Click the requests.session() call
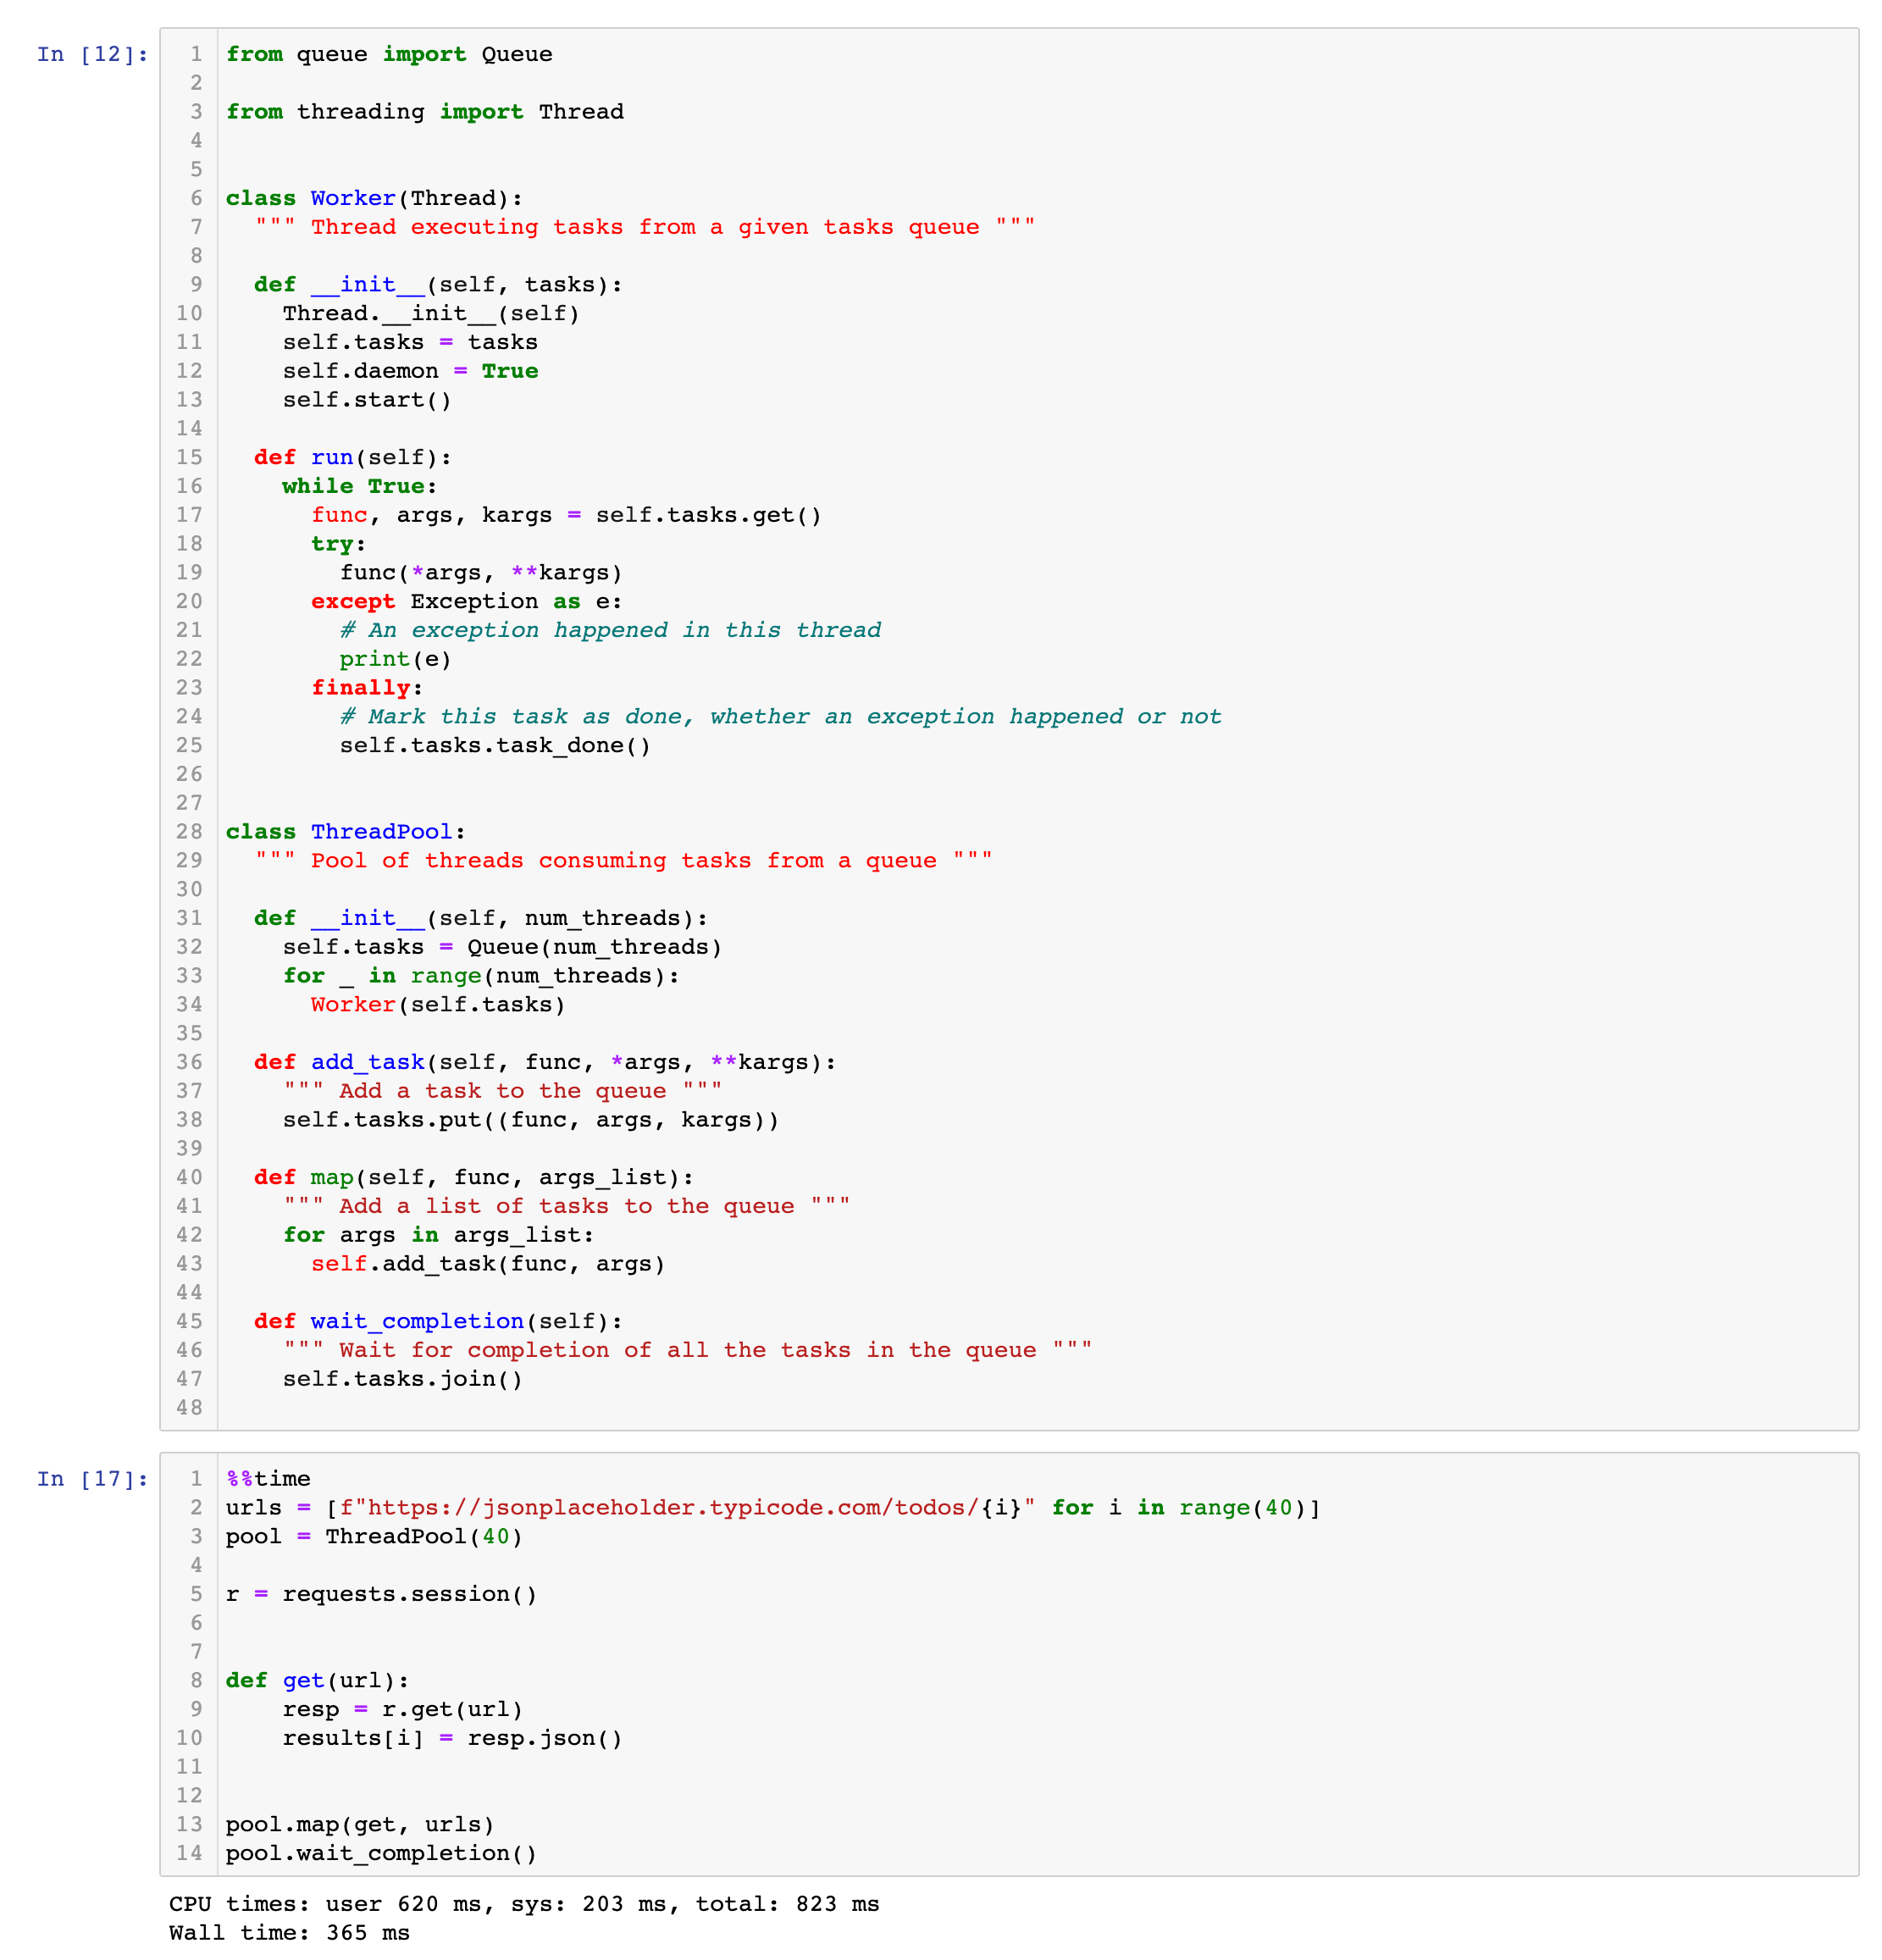This screenshot has width=1882, height=1960. point(410,1594)
